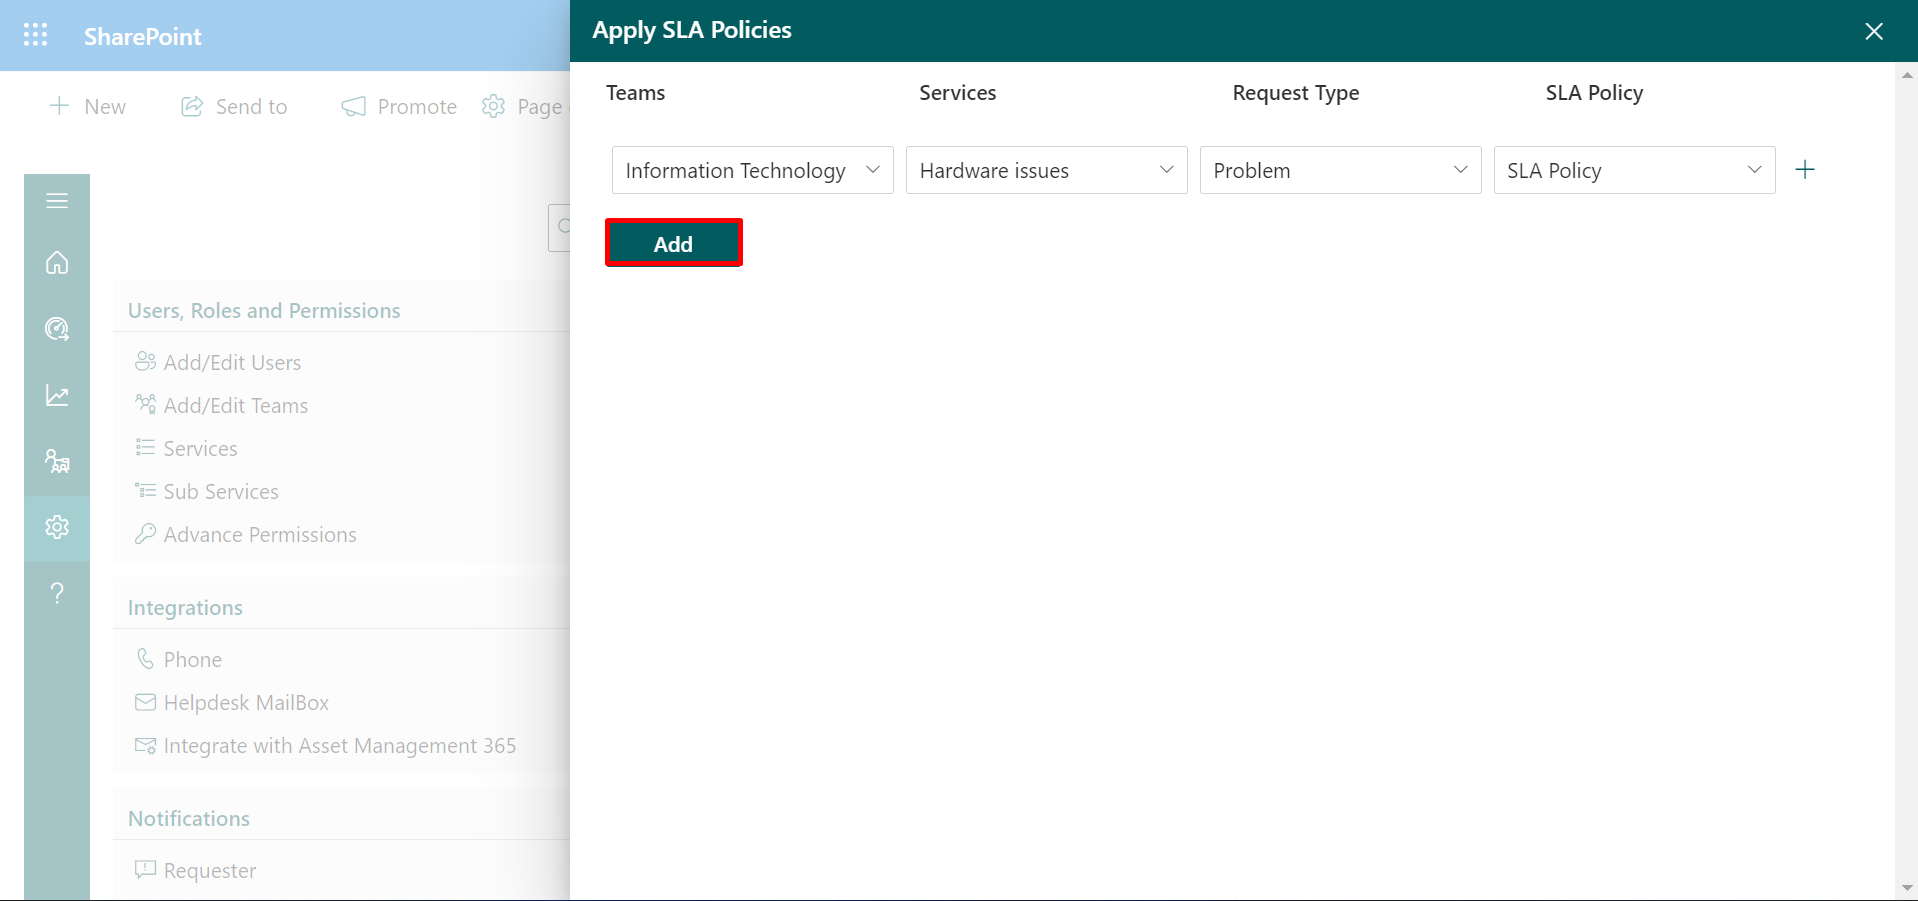Open Sub Services settings link
Image resolution: width=1918 pixels, height=901 pixels.
tap(221, 491)
